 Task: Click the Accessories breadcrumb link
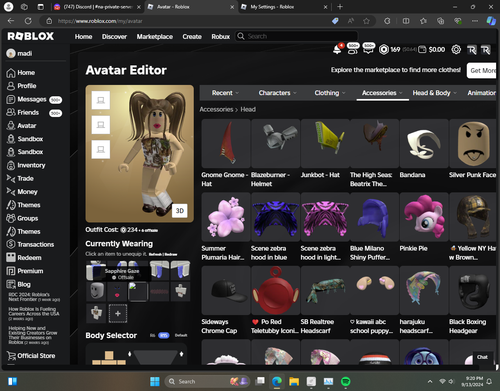[x=216, y=109]
